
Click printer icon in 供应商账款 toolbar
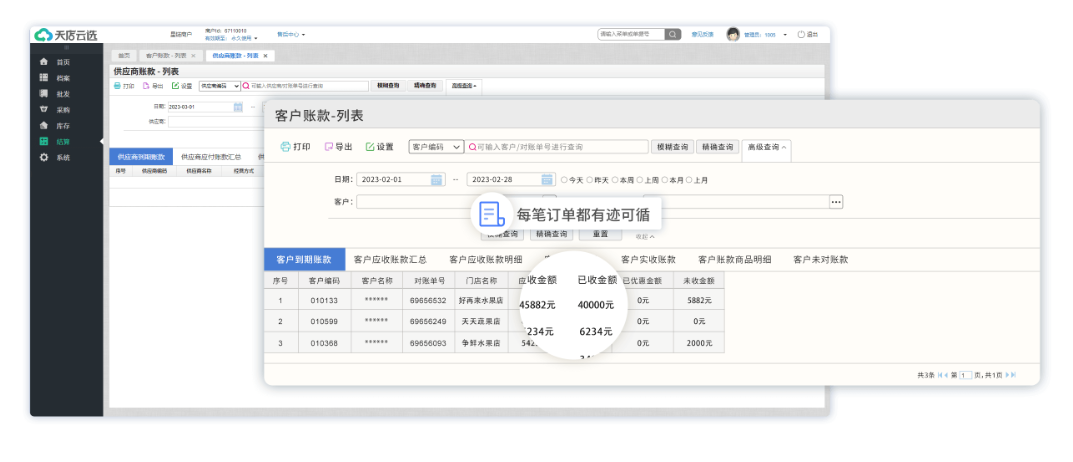pos(117,86)
